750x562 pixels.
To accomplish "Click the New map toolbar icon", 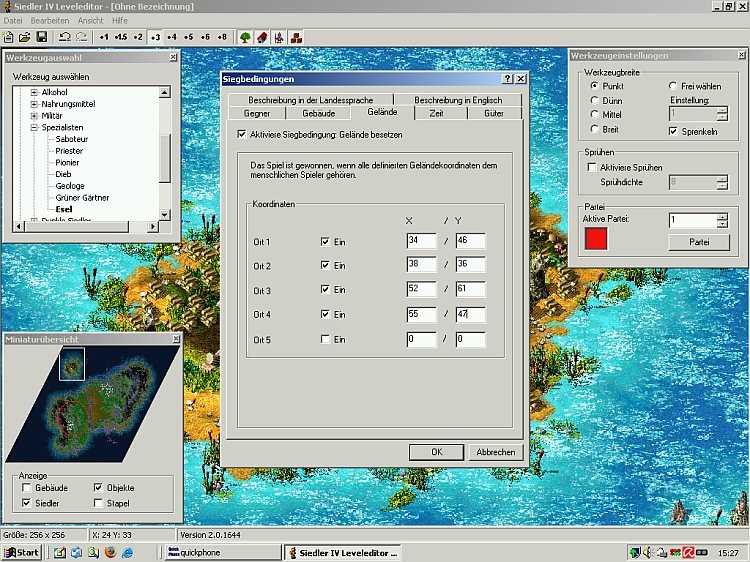I will click(x=9, y=37).
